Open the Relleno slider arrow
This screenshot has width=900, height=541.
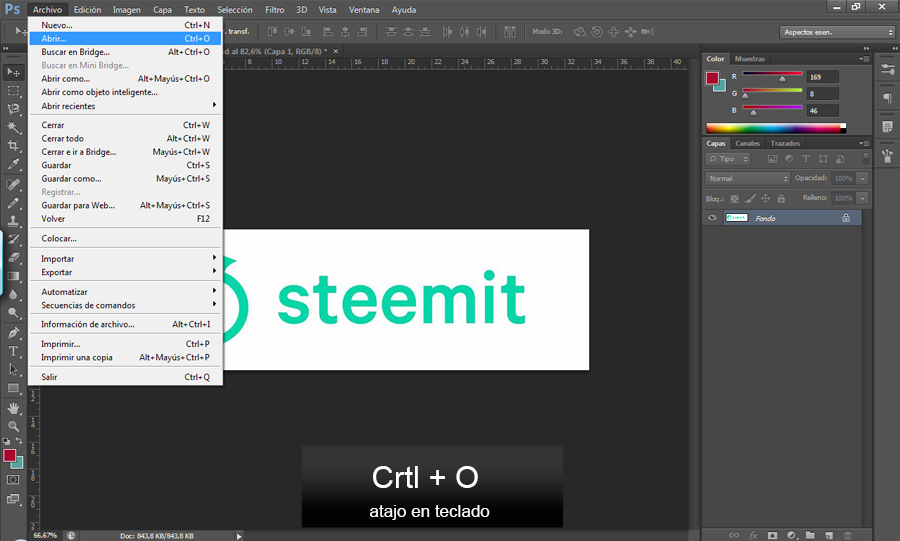point(862,198)
